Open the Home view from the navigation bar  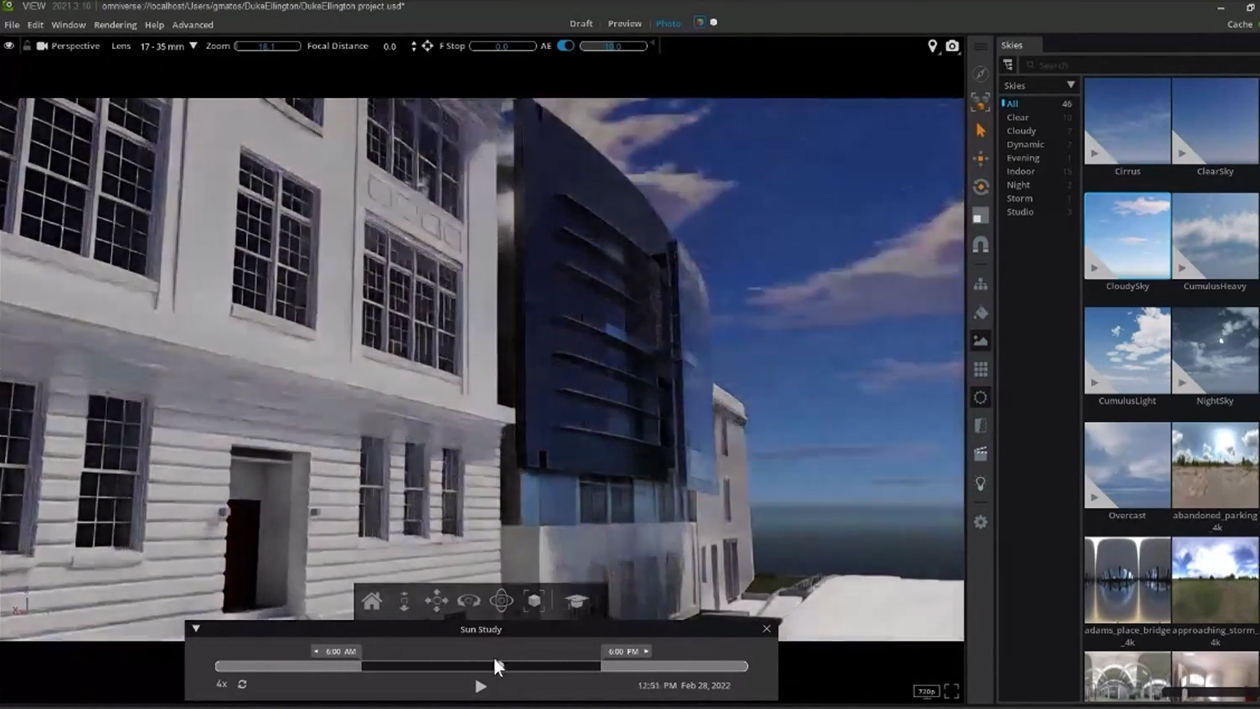[372, 600]
